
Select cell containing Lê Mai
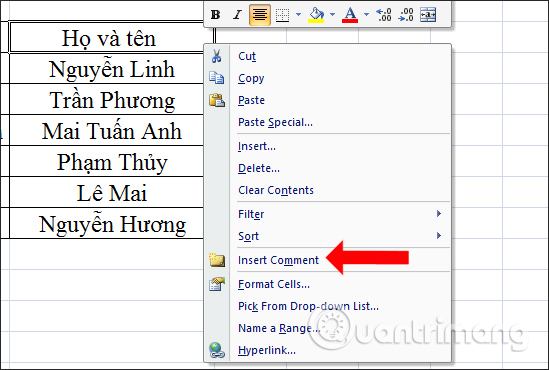click(106, 192)
